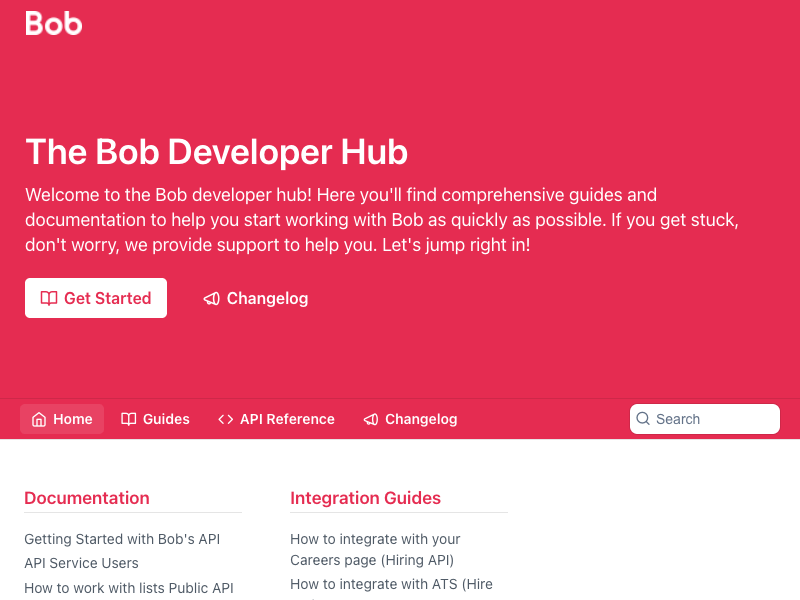Go to the API Reference tab

click(x=276, y=419)
